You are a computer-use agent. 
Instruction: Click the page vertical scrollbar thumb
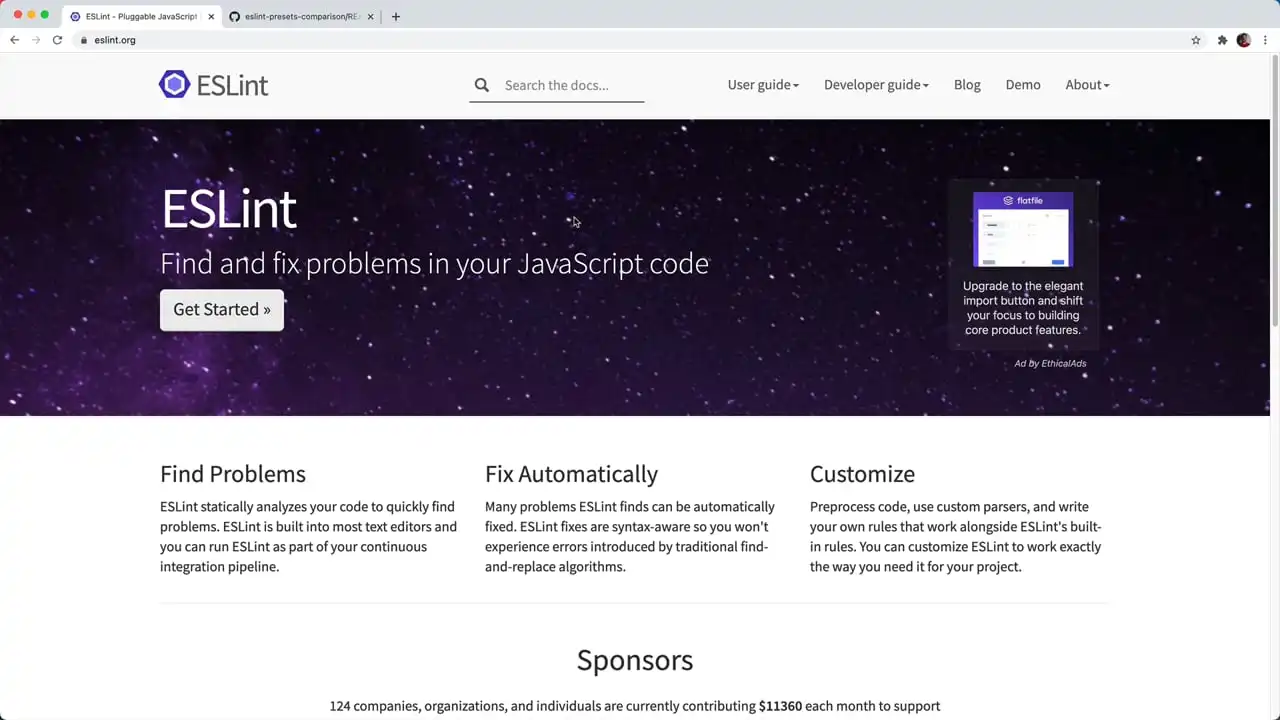click(x=1274, y=190)
